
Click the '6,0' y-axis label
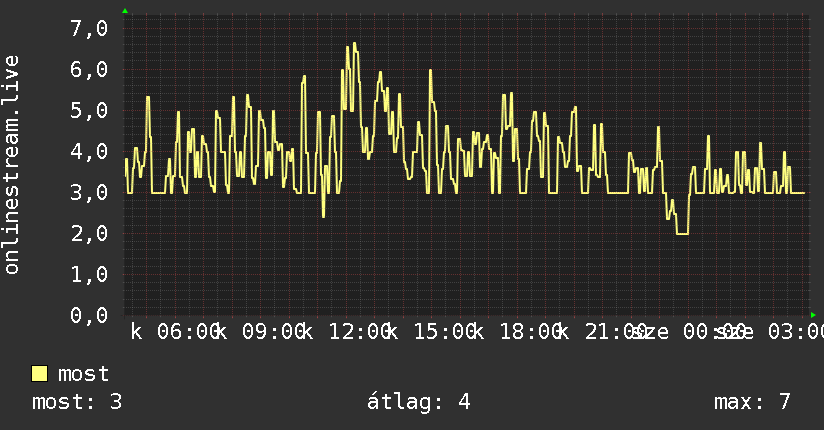click(x=89, y=69)
